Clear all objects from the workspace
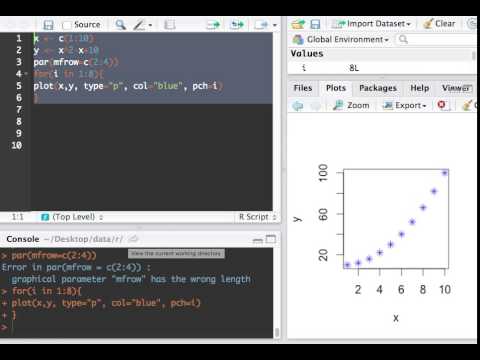 click(439, 24)
